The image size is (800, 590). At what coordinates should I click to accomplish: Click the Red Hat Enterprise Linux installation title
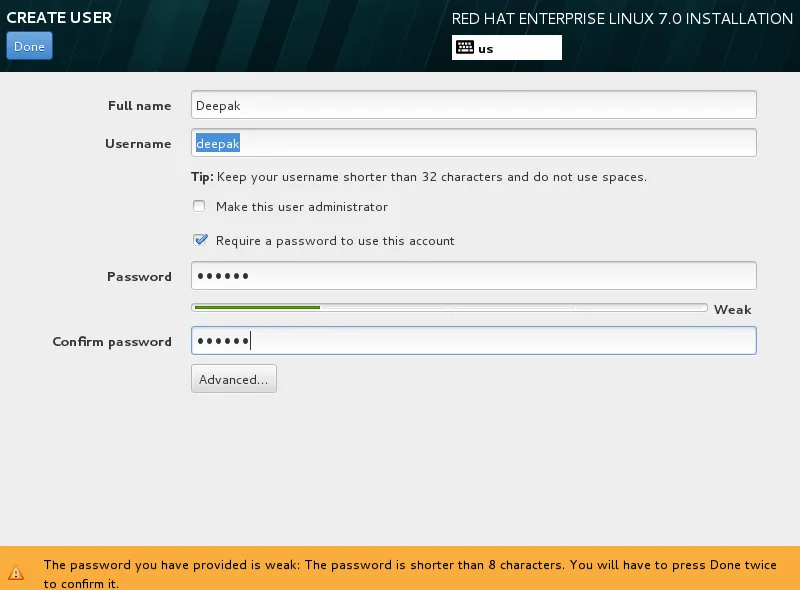(x=622, y=19)
